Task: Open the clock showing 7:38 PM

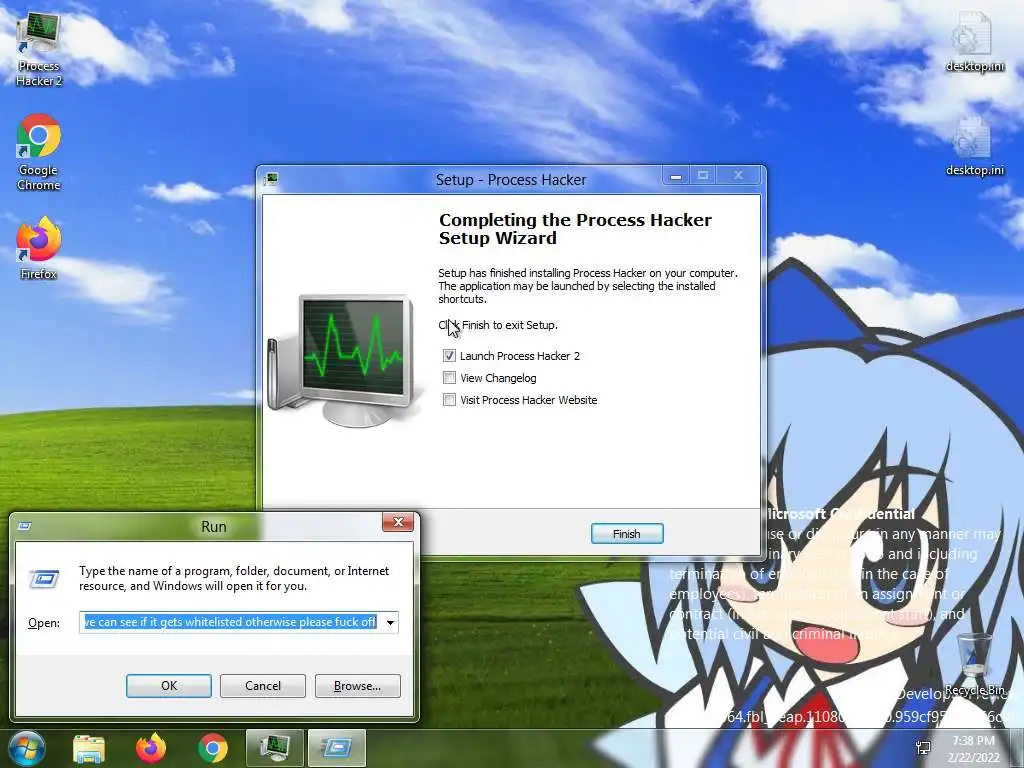Action: tap(973, 748)
